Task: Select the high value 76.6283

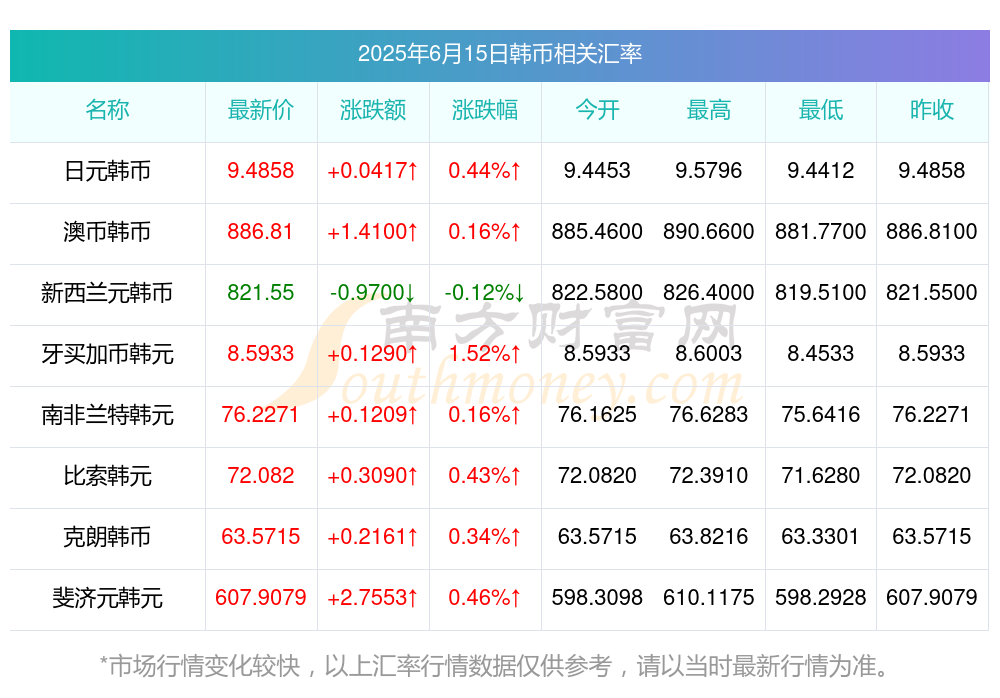Action: [x=709, y=414]
